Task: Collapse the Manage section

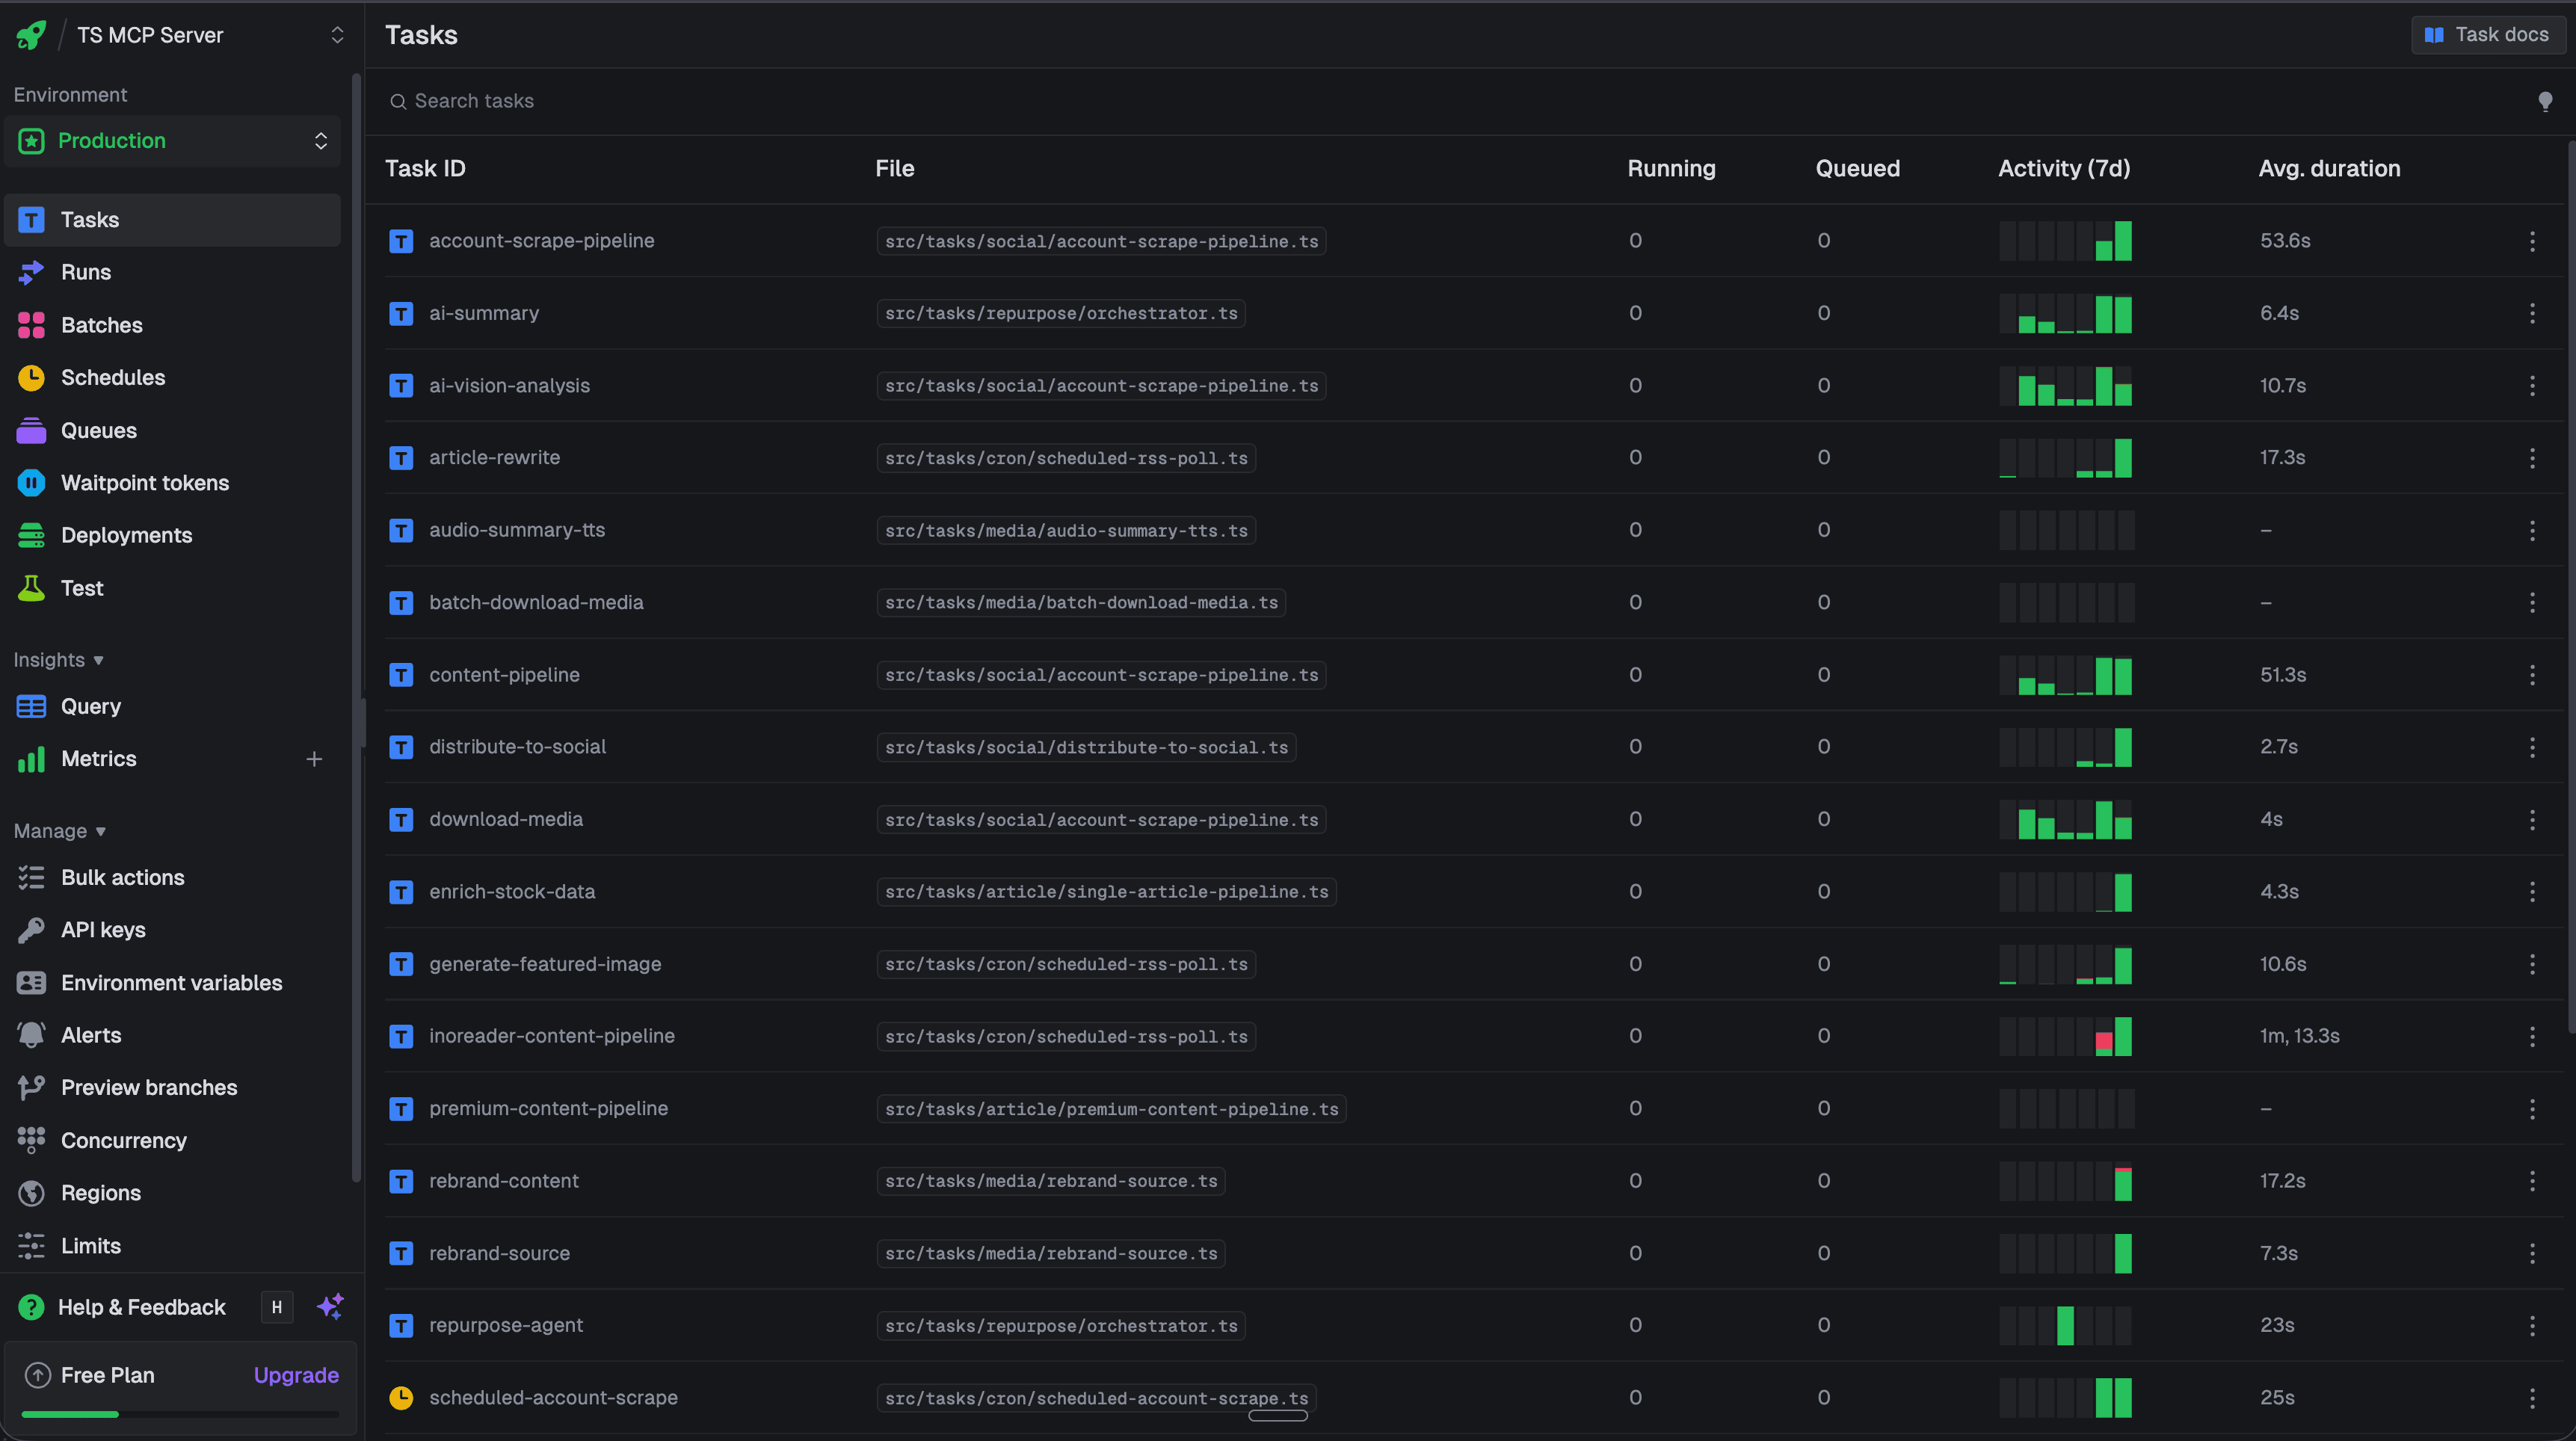Action: click(x=59, y=830)
